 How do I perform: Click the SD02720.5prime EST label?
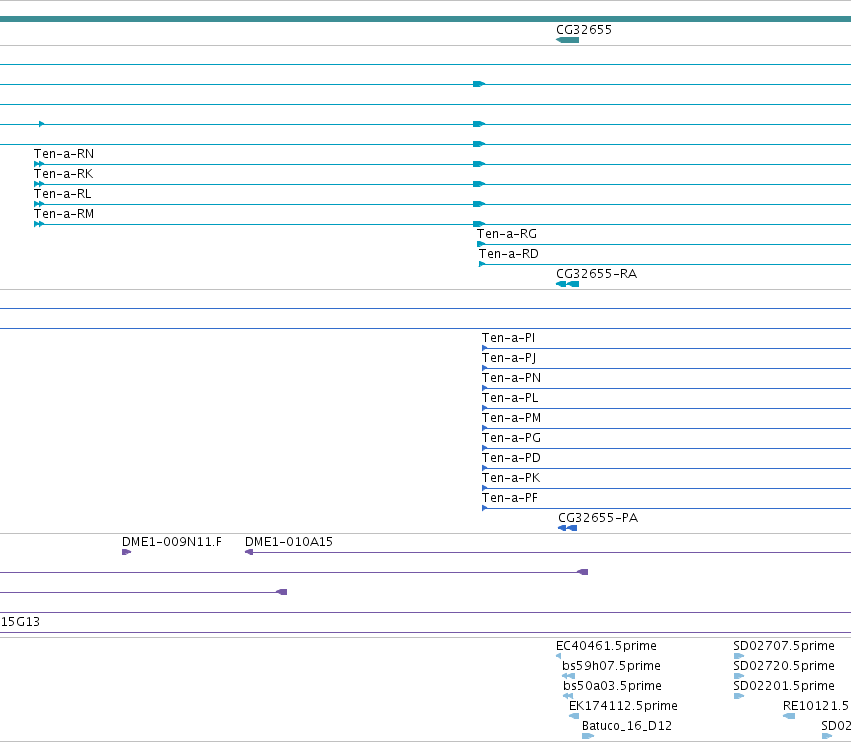[784, 667]
